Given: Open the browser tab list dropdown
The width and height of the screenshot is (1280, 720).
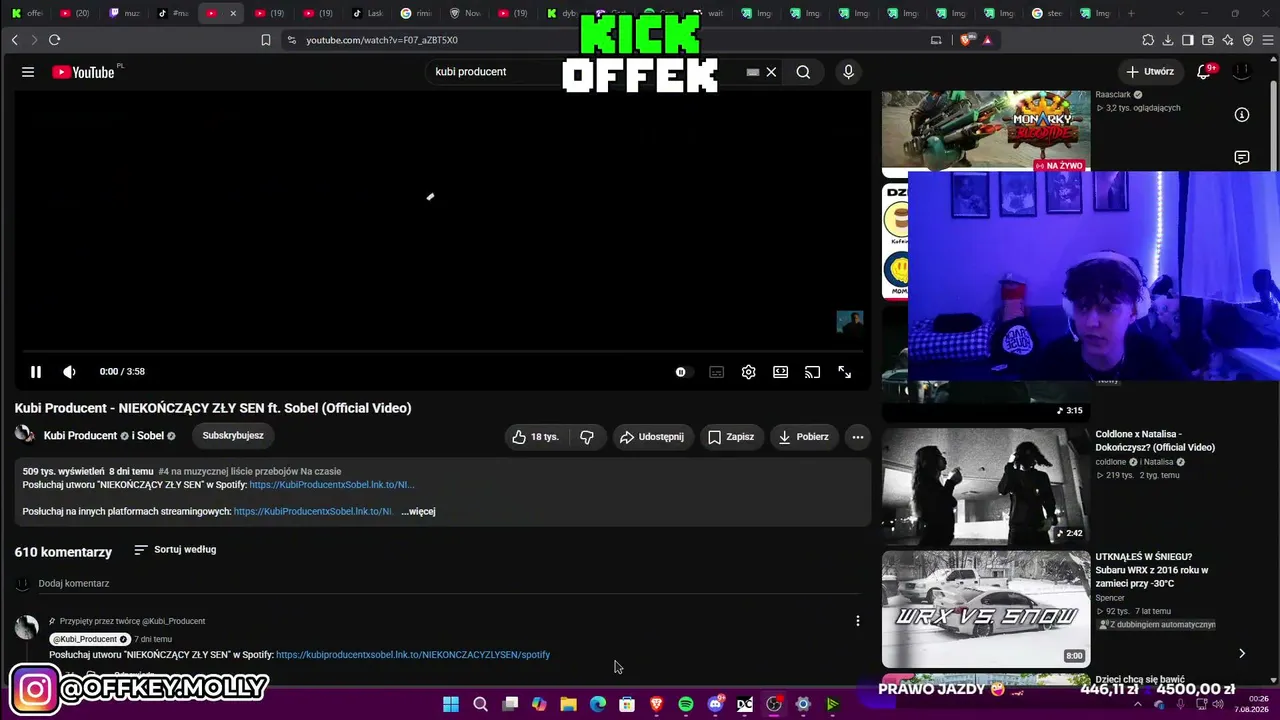Looking at the screenshot, I should click(x=1180, y=13).
